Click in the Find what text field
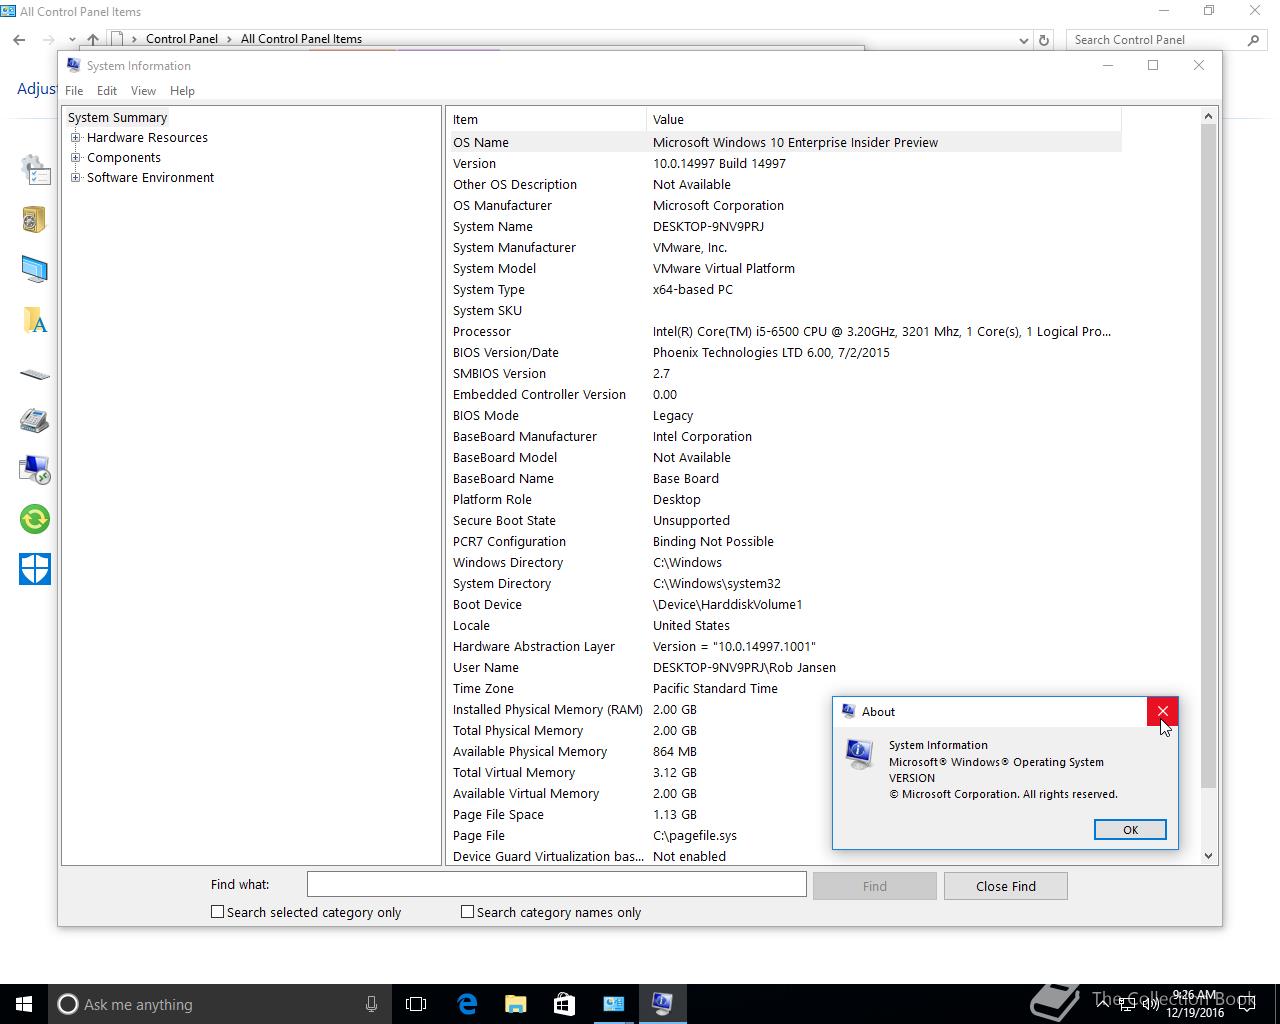 tap(556, 884)
